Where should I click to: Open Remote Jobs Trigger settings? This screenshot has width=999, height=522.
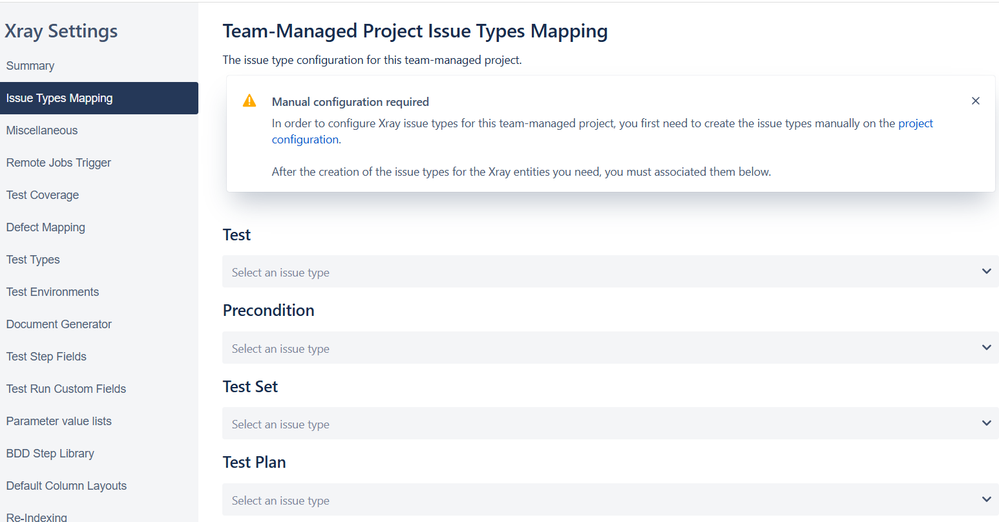[59, 163]
